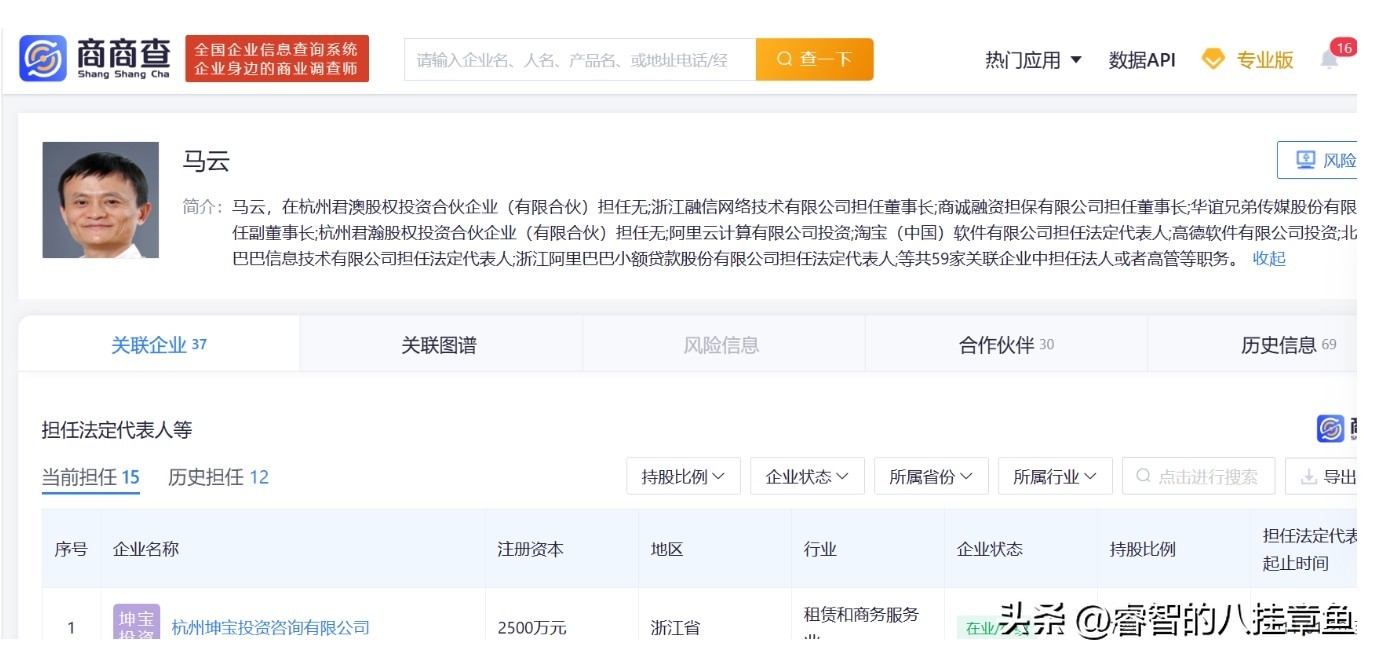Click the 马云 name heading
Screen dimensions: 1375x657
coord(206,160)
